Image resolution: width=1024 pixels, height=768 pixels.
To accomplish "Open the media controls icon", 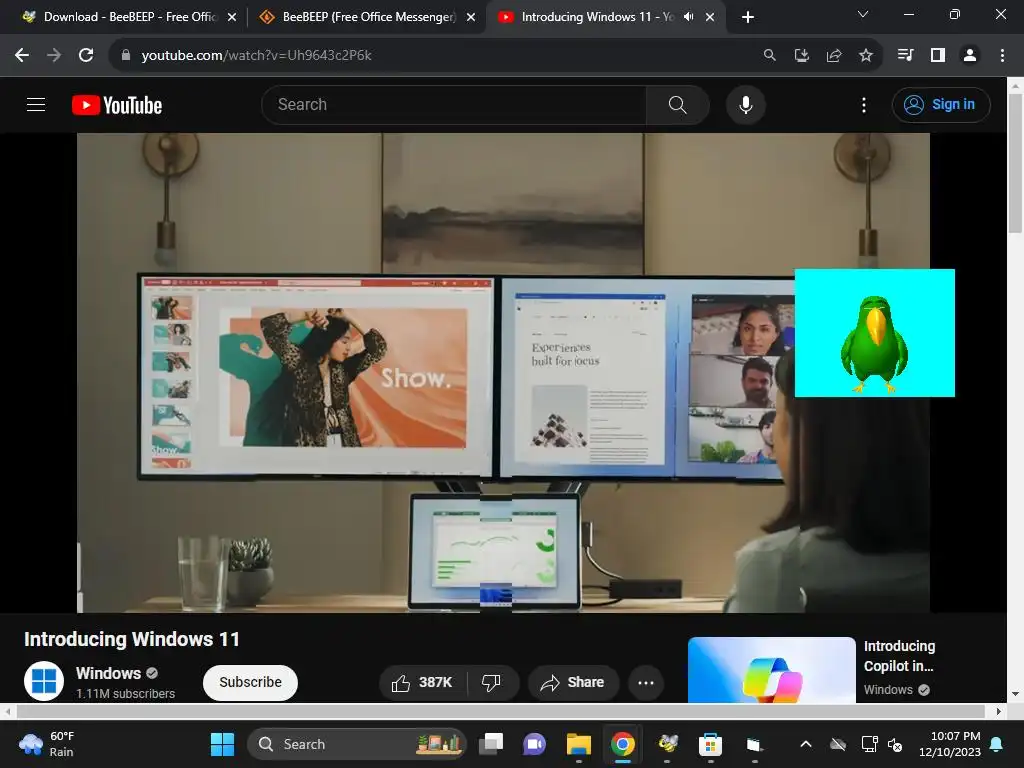I will click(x=905, y=55).
